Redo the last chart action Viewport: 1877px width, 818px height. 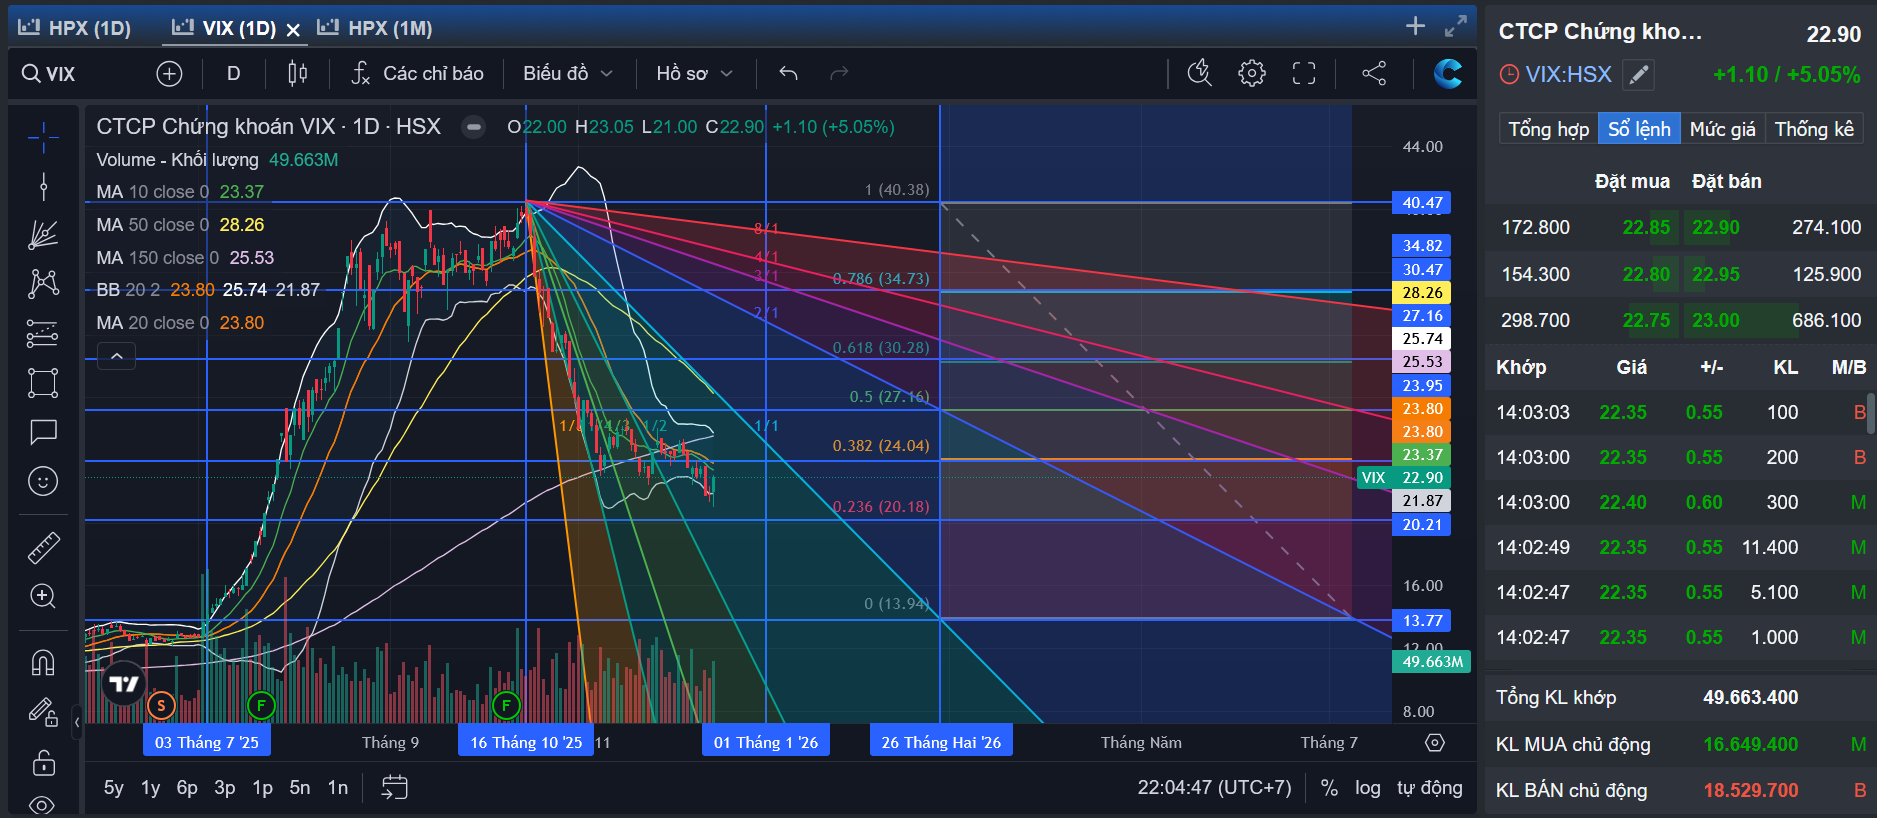point(839,73)
